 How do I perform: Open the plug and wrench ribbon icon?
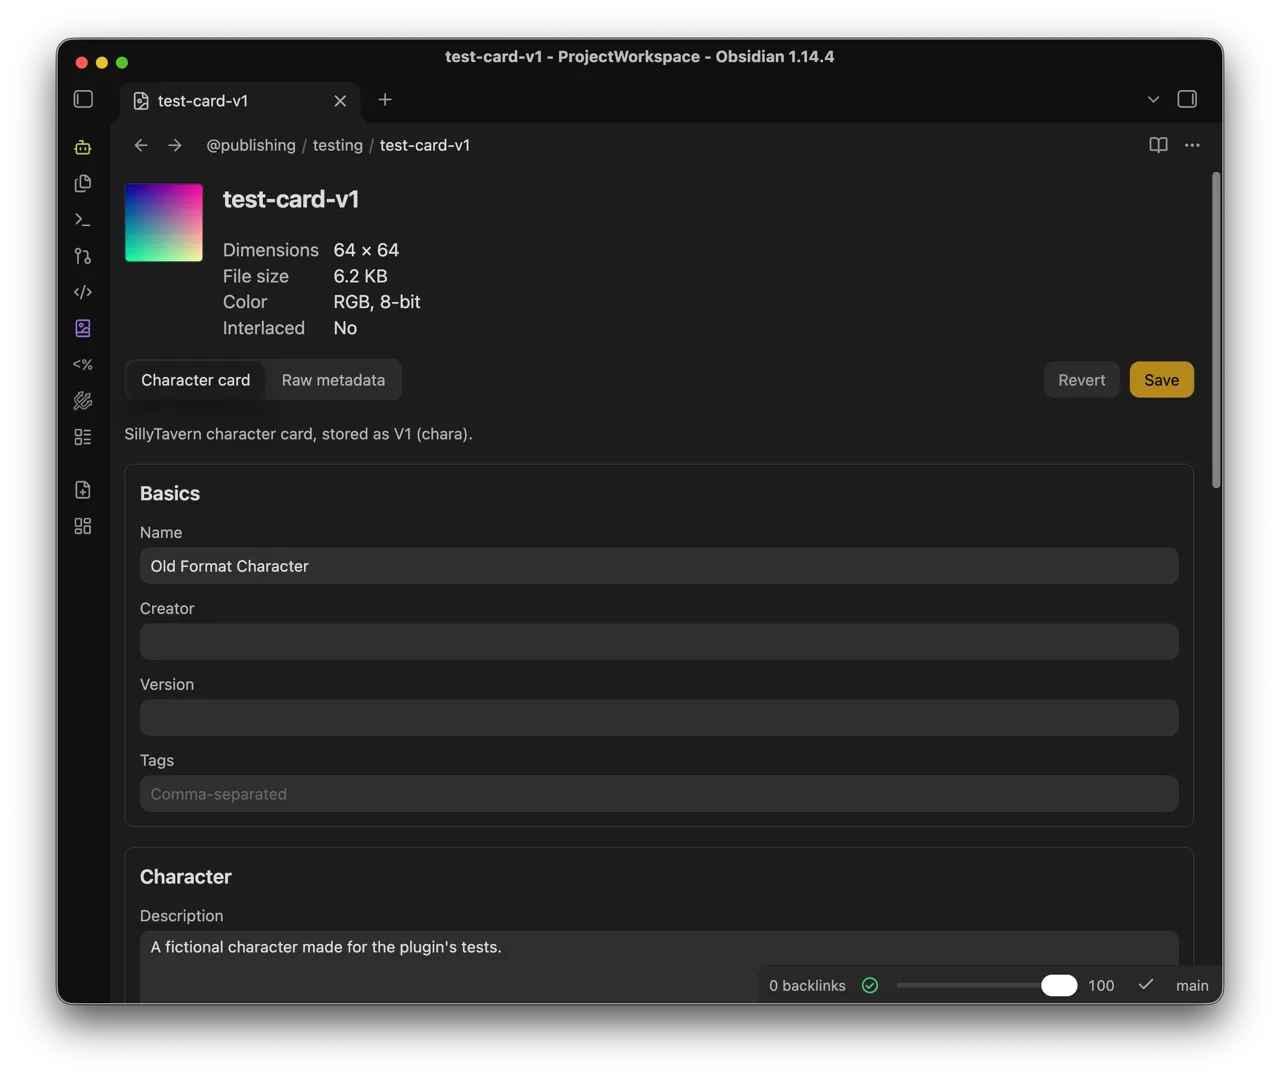click(83, 401)
